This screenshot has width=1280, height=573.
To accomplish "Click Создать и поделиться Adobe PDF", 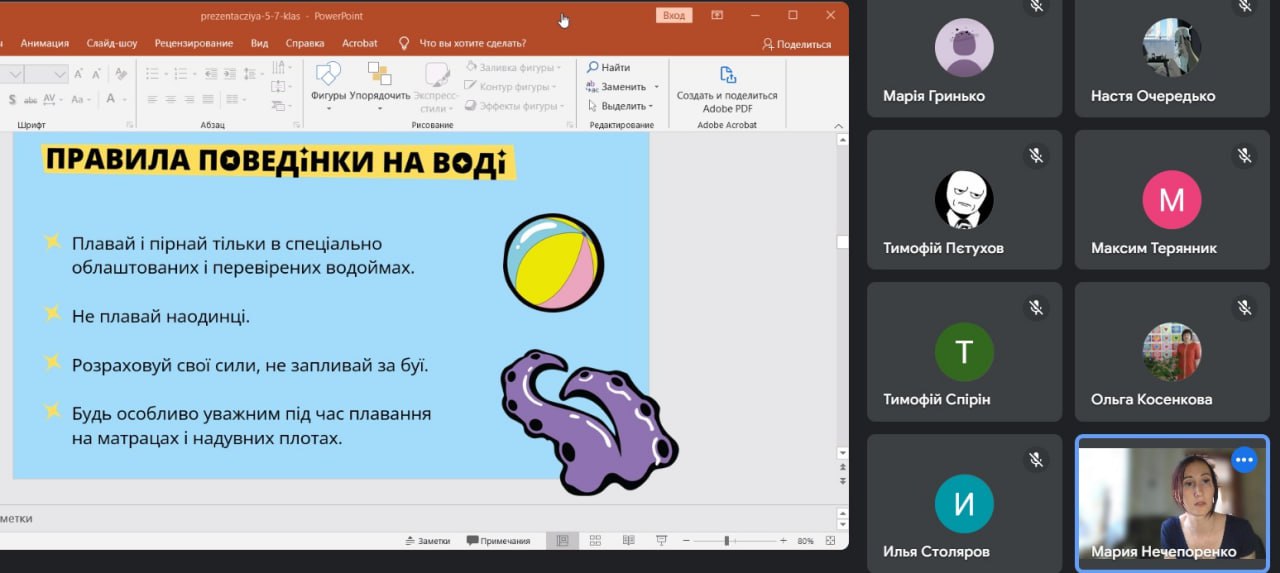I will [727, 76].
